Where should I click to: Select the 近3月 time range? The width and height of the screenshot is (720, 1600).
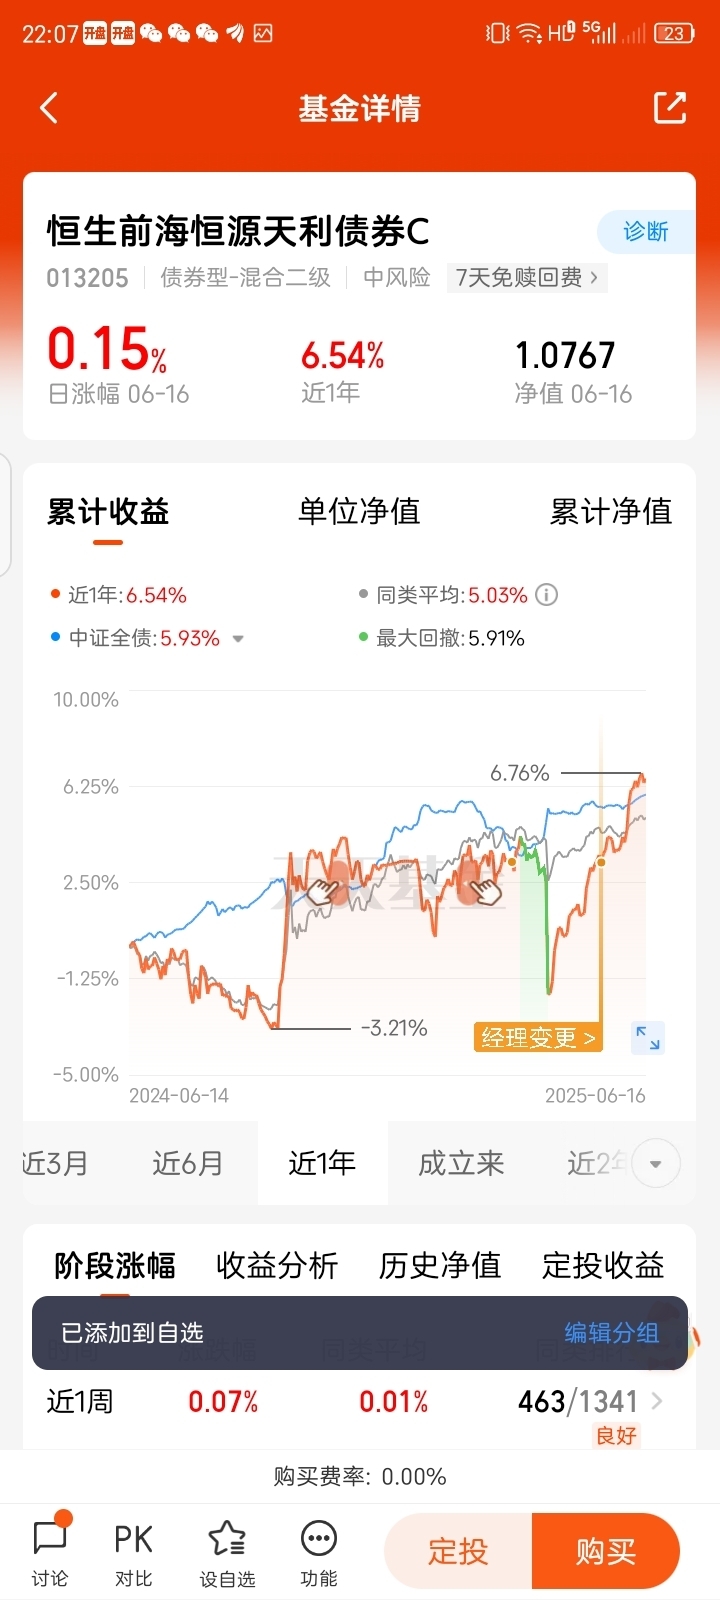pos(55,1163)
